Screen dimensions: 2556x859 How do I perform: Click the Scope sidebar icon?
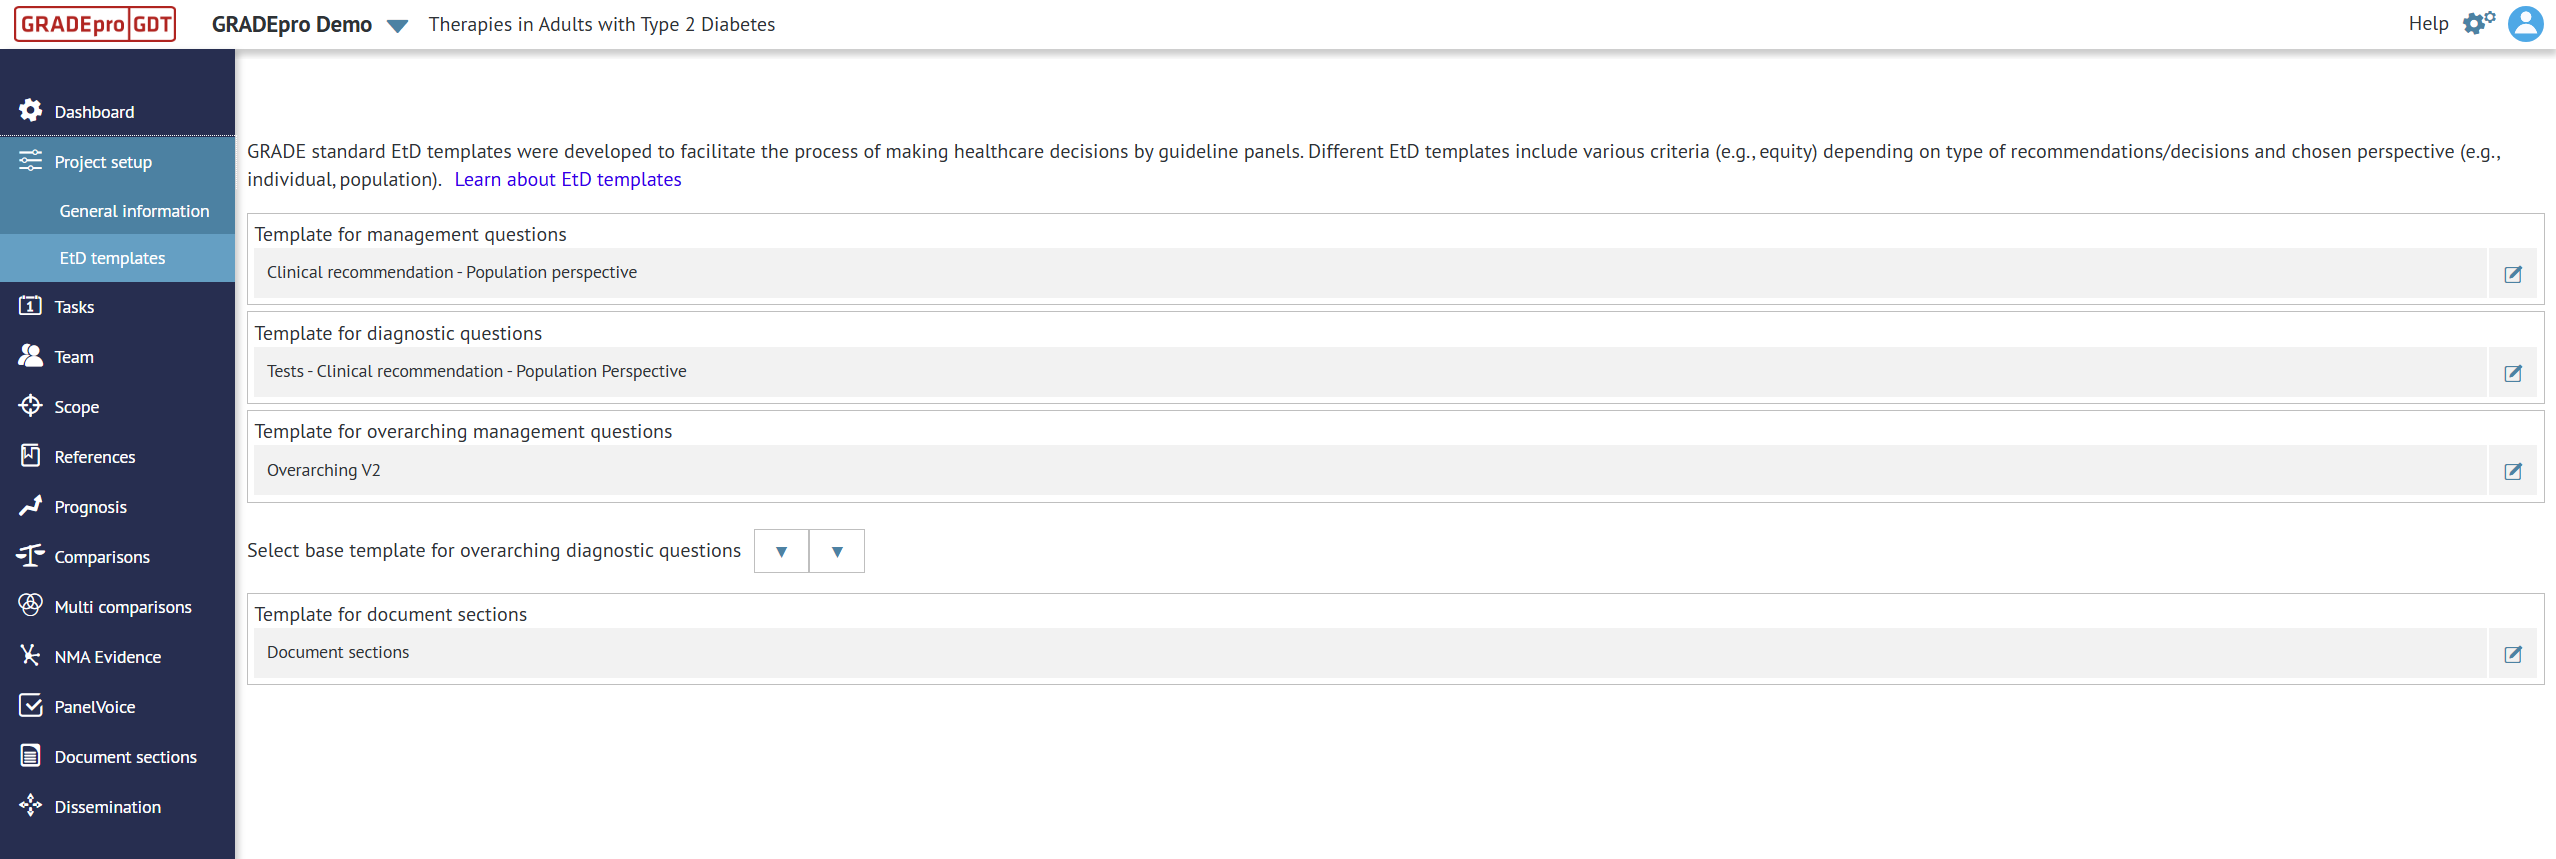(x=76, y=406)
